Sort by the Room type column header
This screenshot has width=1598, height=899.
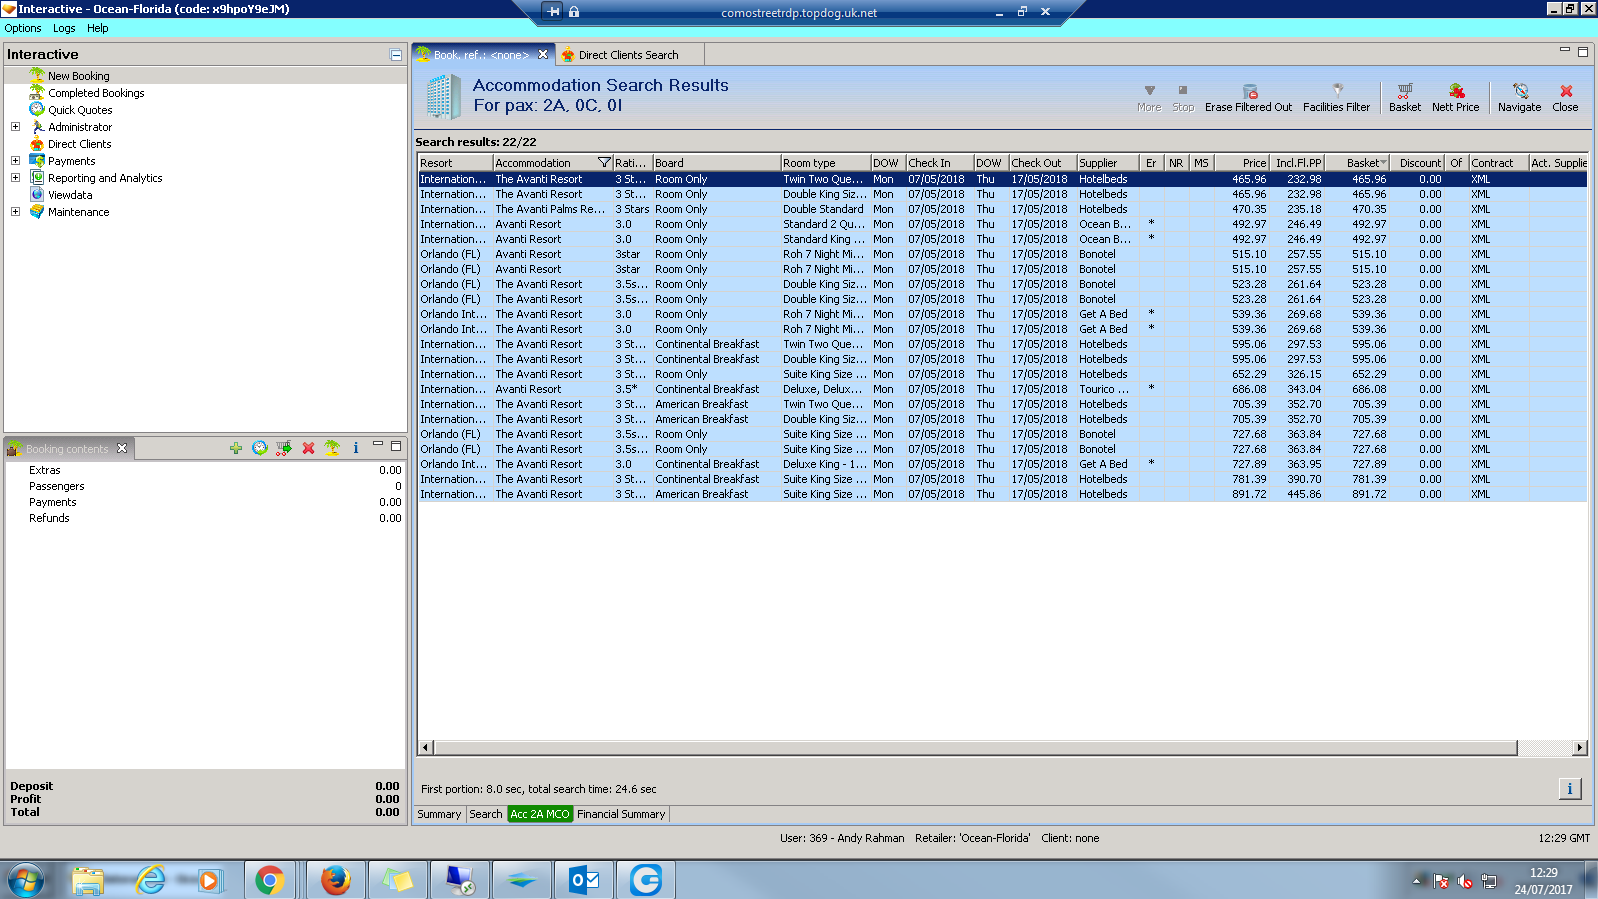pyautogui.click(x=825, y=163)
